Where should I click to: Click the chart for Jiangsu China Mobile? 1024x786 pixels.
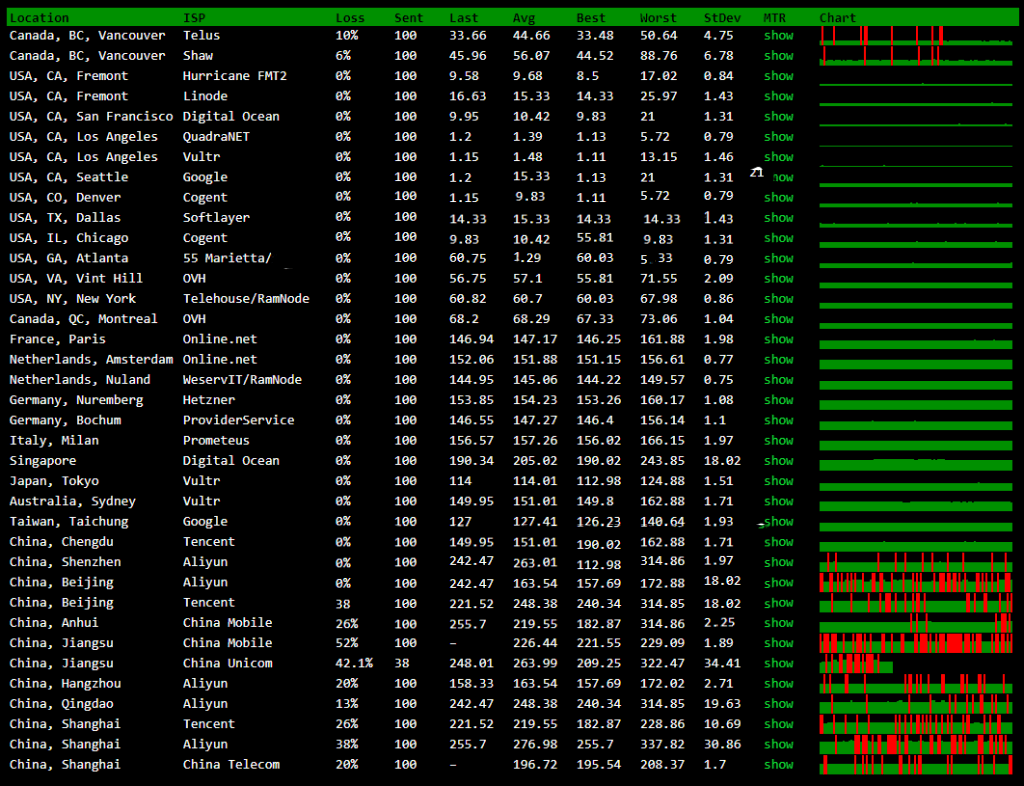915,643
